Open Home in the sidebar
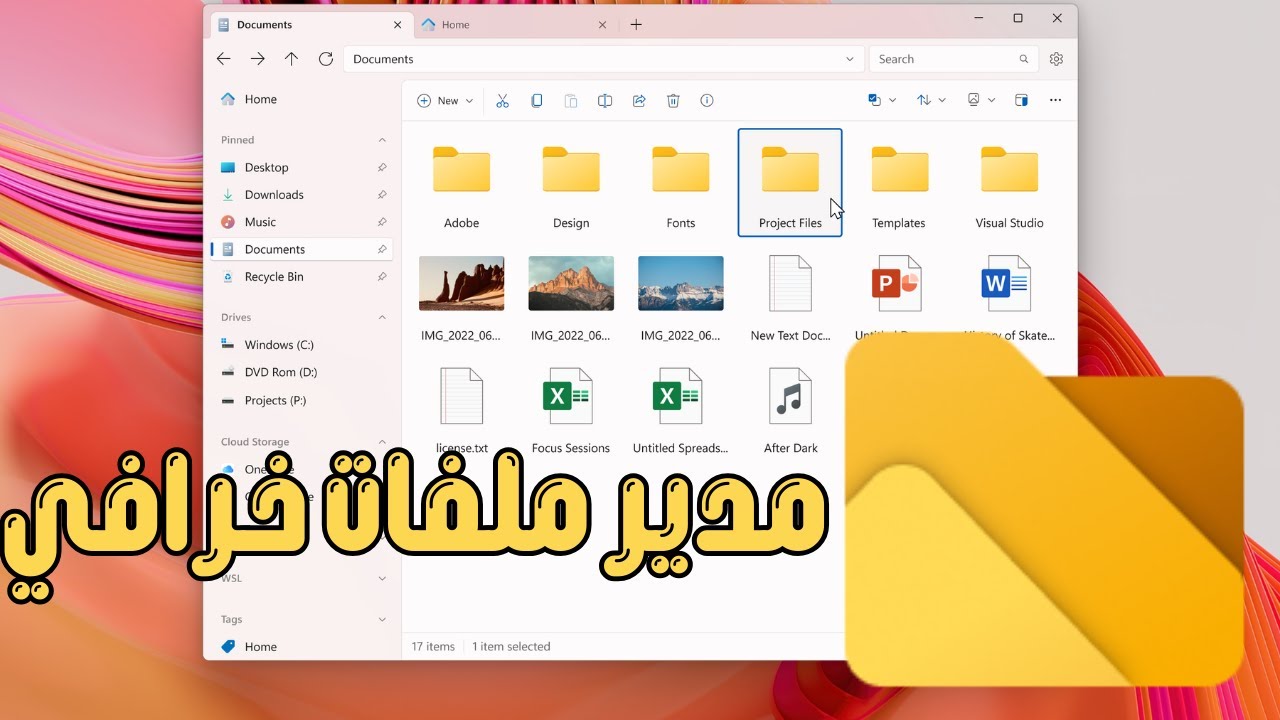 click(x=302, y=99)
